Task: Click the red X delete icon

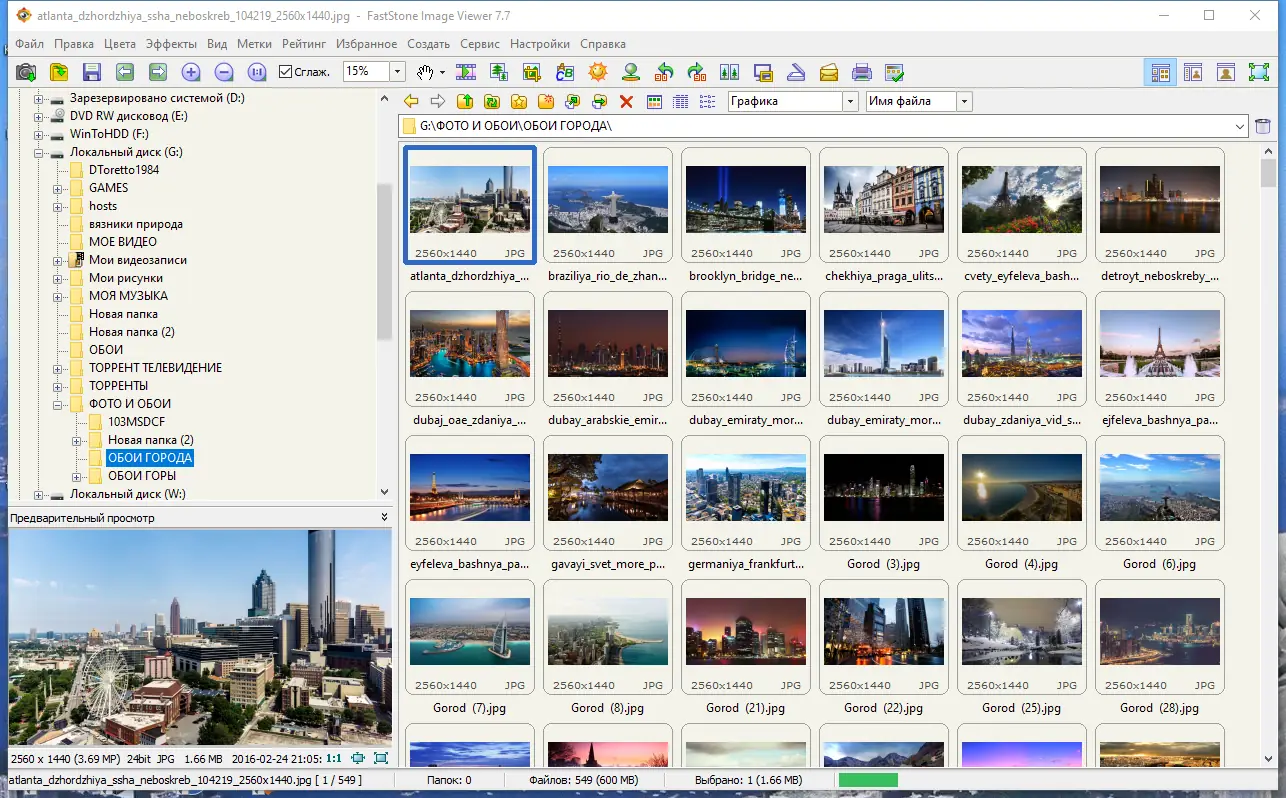Action: (627, 101)
